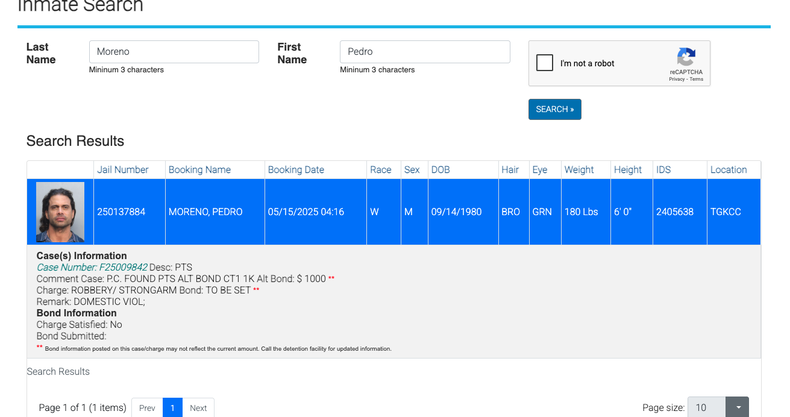Sort by DOB column header
This screenshot has height=417, width=790.
(440, 170)
